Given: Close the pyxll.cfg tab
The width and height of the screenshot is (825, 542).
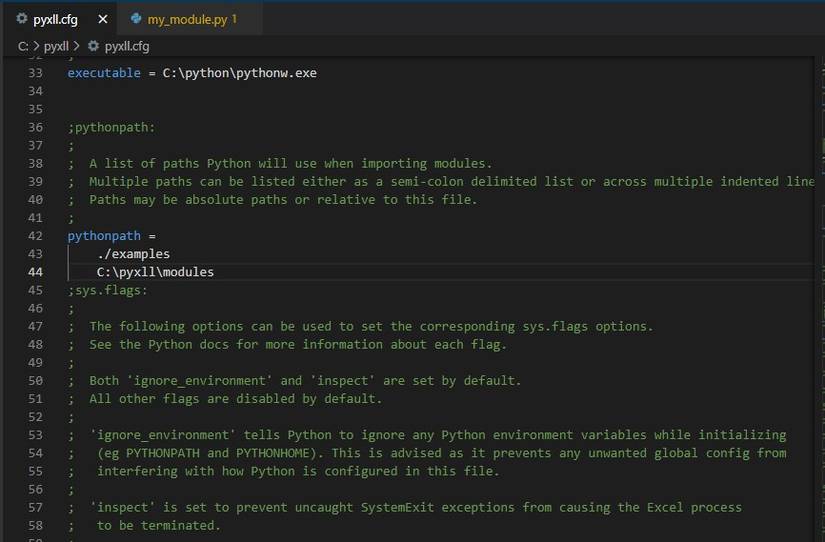Looking at the screenshot, I should pyautogui.click(x=102, y=19).
